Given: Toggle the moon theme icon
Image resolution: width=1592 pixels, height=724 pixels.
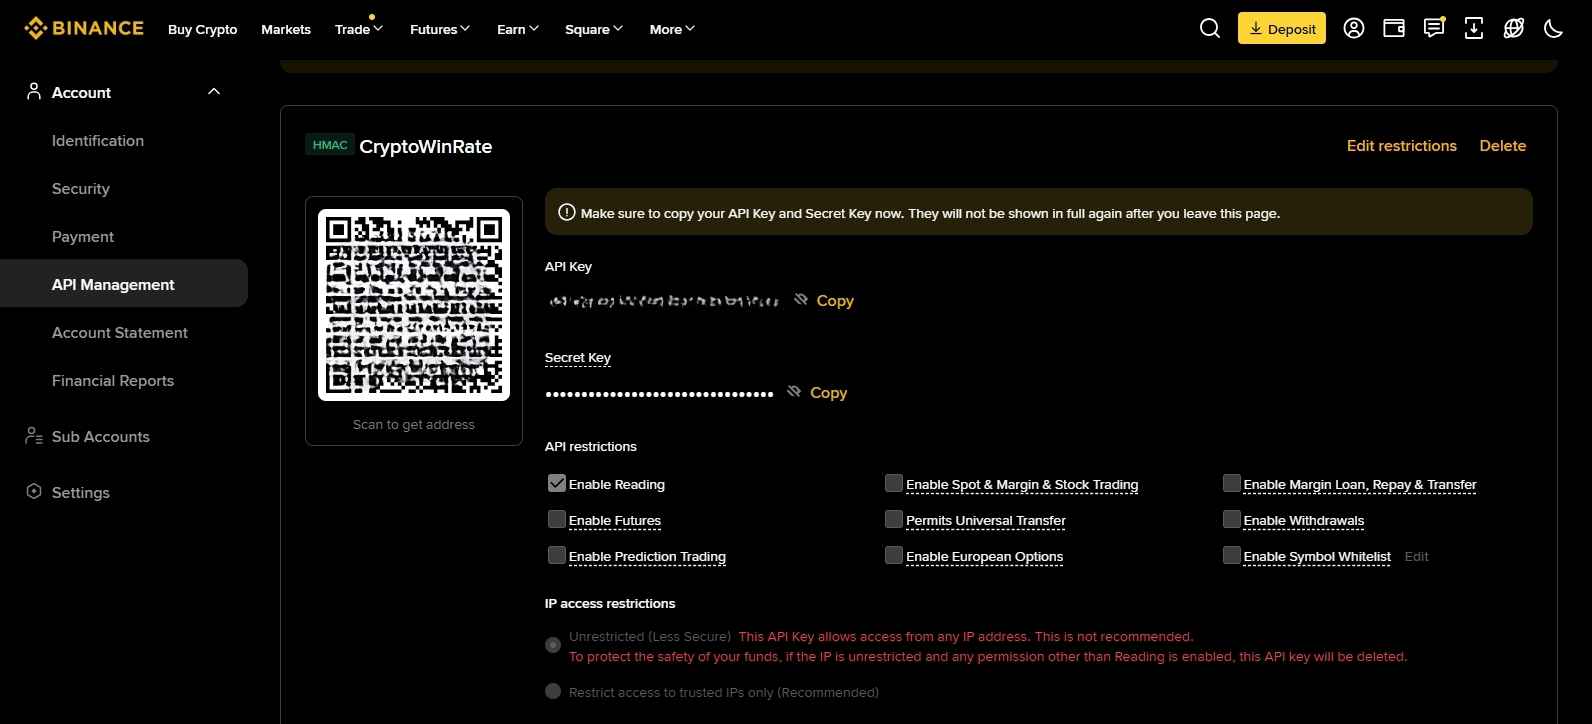Looking at the screenshot, I should (x=1553, y=28).
